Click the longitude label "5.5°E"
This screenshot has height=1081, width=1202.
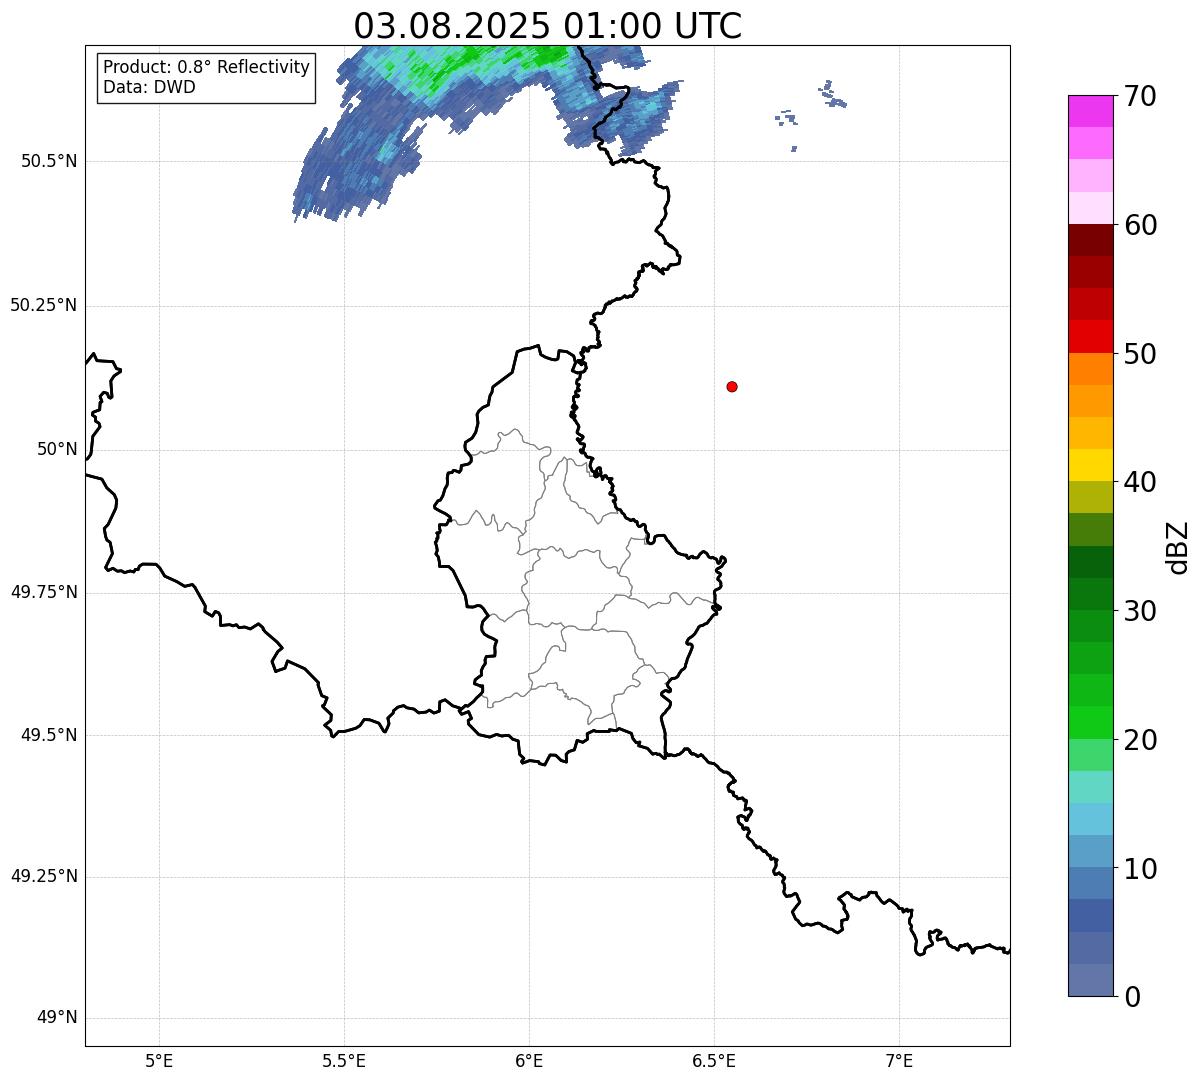point(344,1060)
